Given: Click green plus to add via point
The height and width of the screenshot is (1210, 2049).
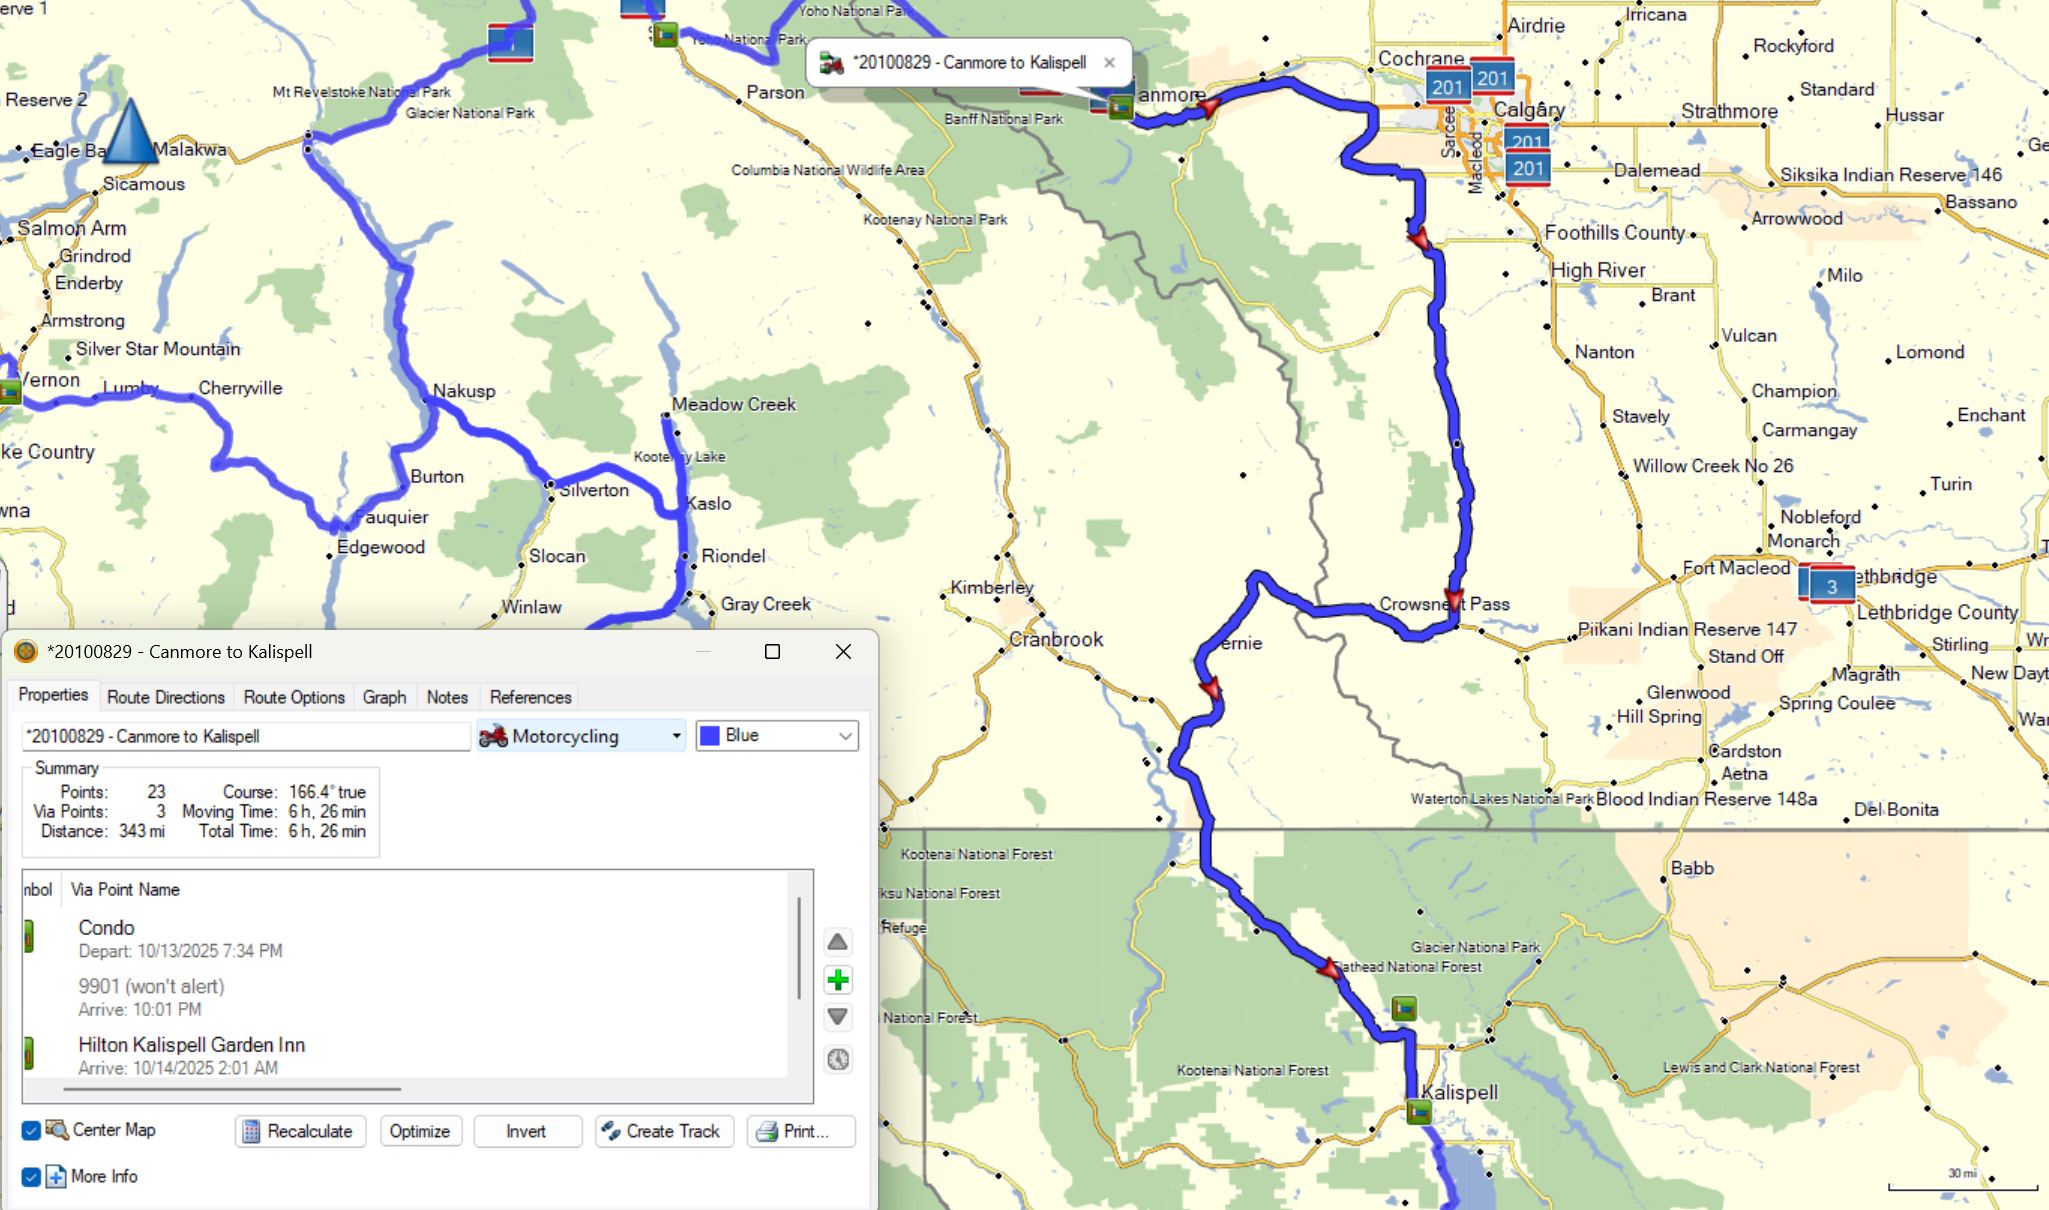Looking at the screenshot, I should 838,980.
